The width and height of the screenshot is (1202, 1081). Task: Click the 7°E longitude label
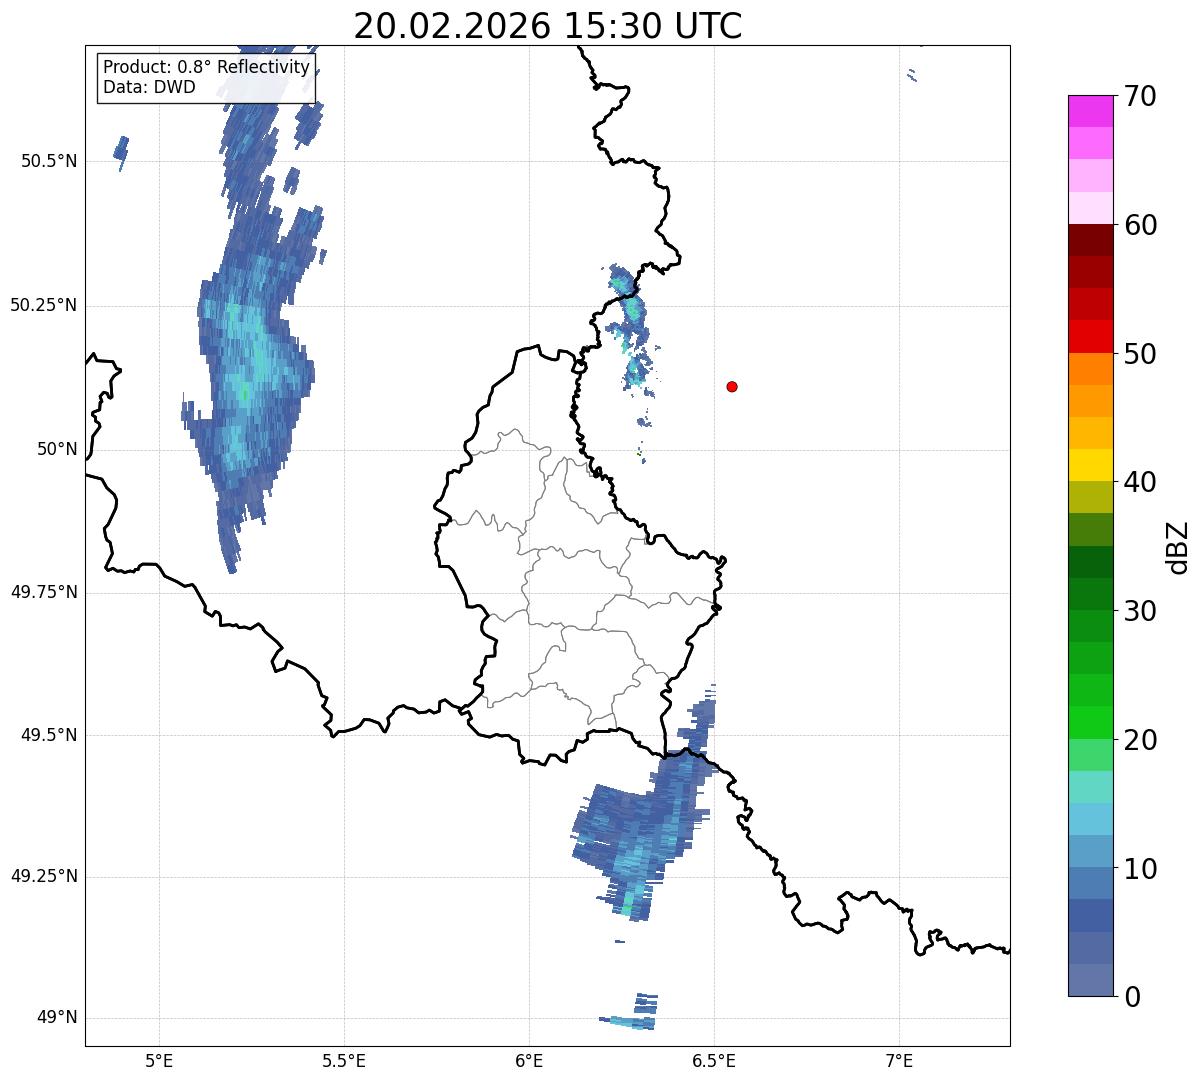(899, 1060)
